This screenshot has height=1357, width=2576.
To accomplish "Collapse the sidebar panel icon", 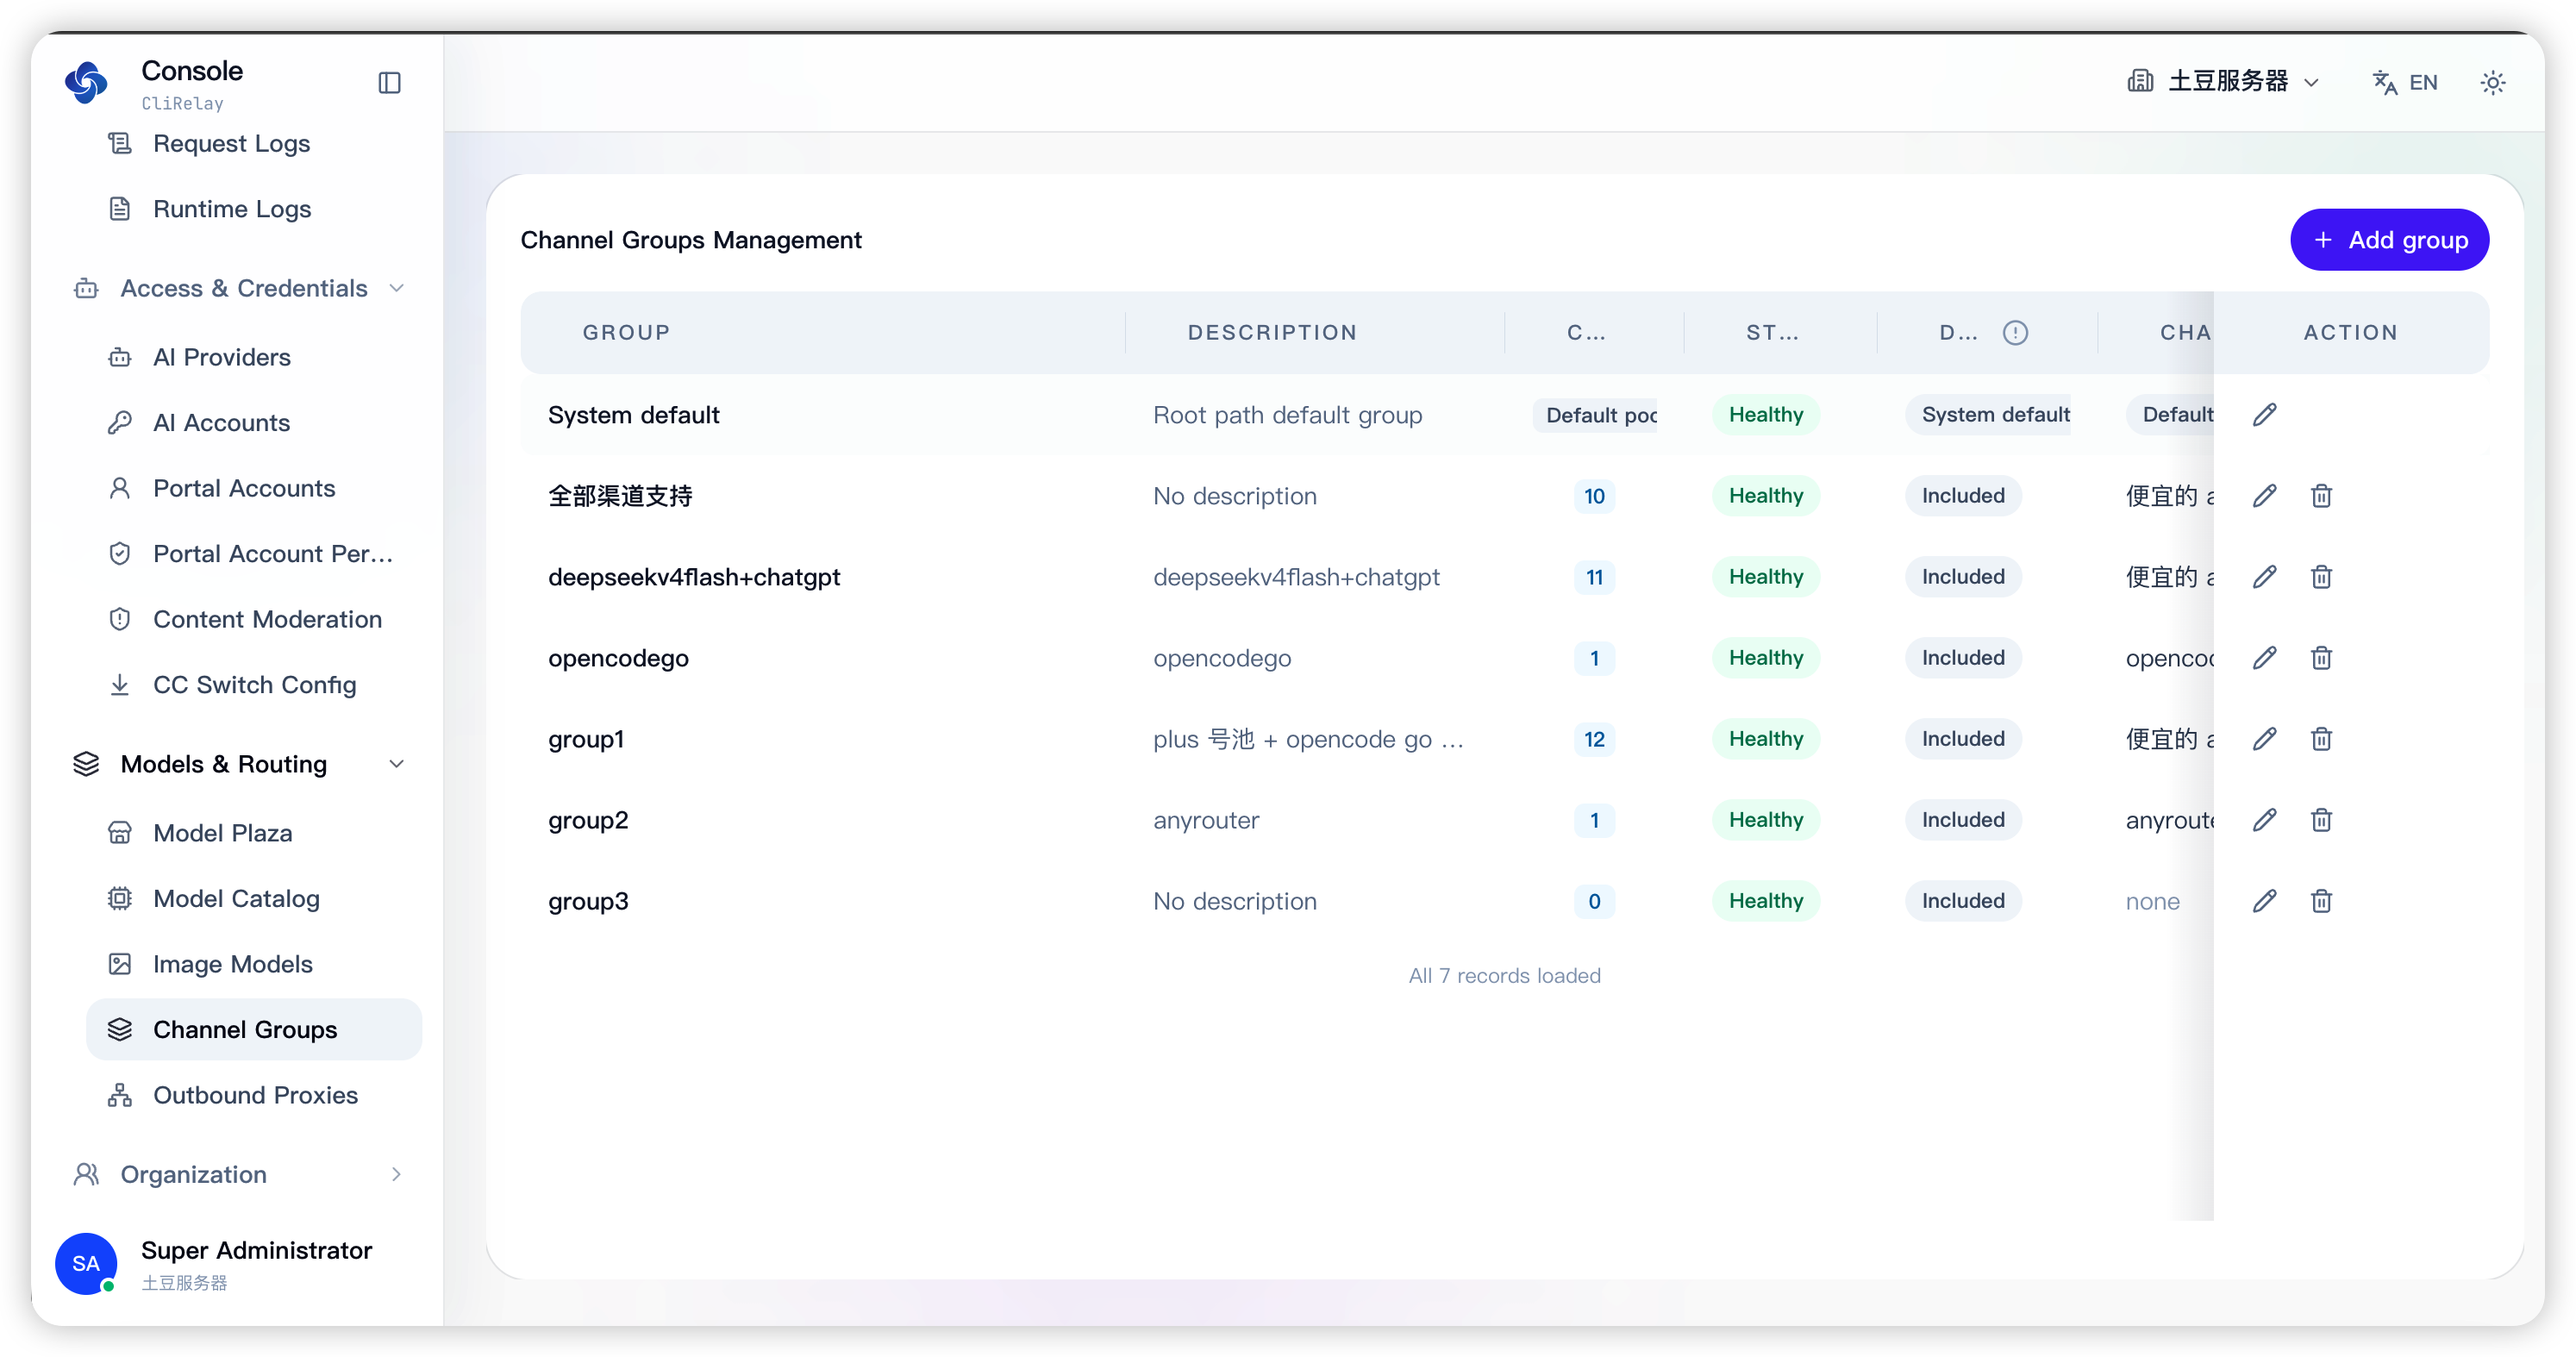I will click(x=390, y=83).
